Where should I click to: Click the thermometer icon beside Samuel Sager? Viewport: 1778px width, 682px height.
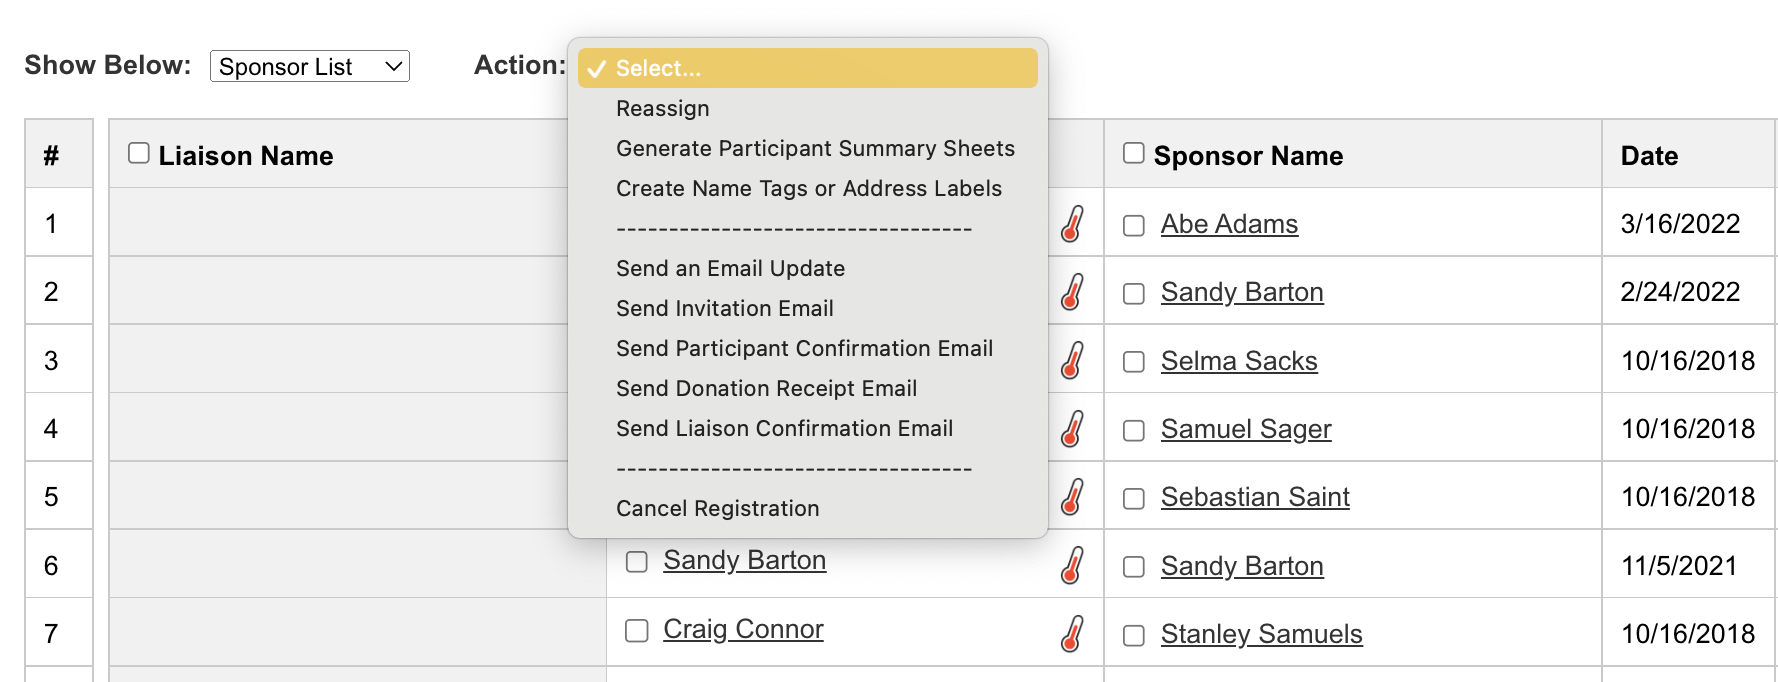click(x=1072, y=429)
